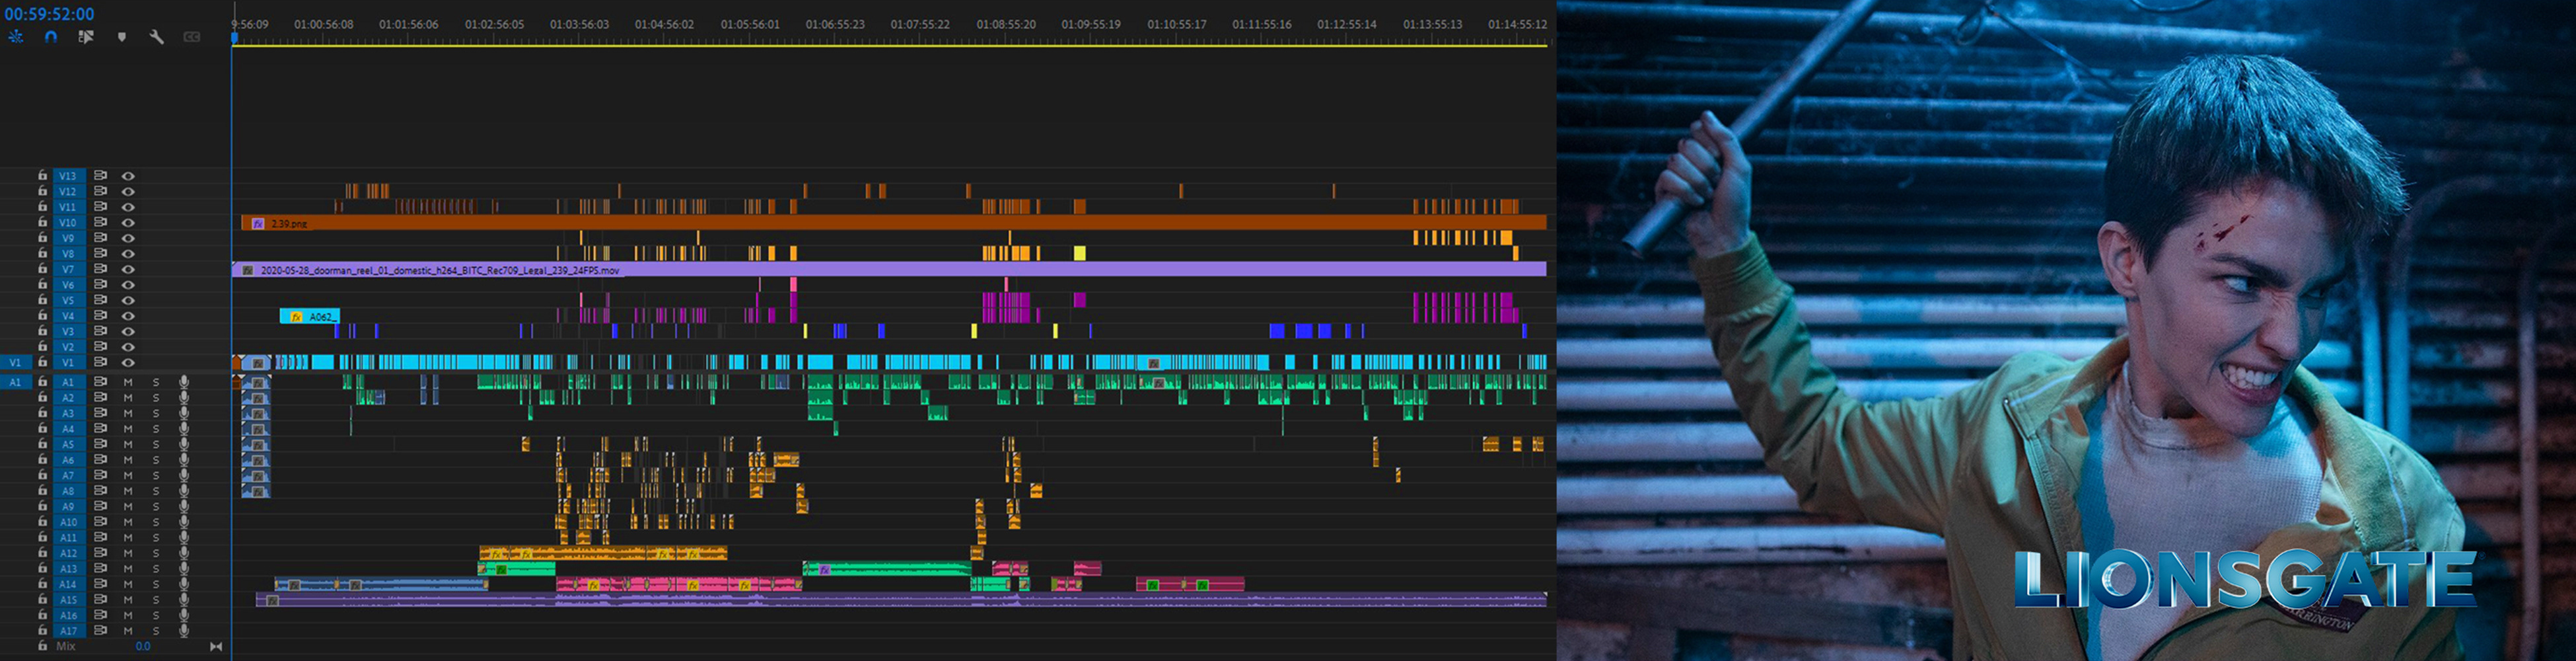Screen dimensions: 2576x661
Task: Toggle sync lock on track A3
Action: (x=100, y=413)
